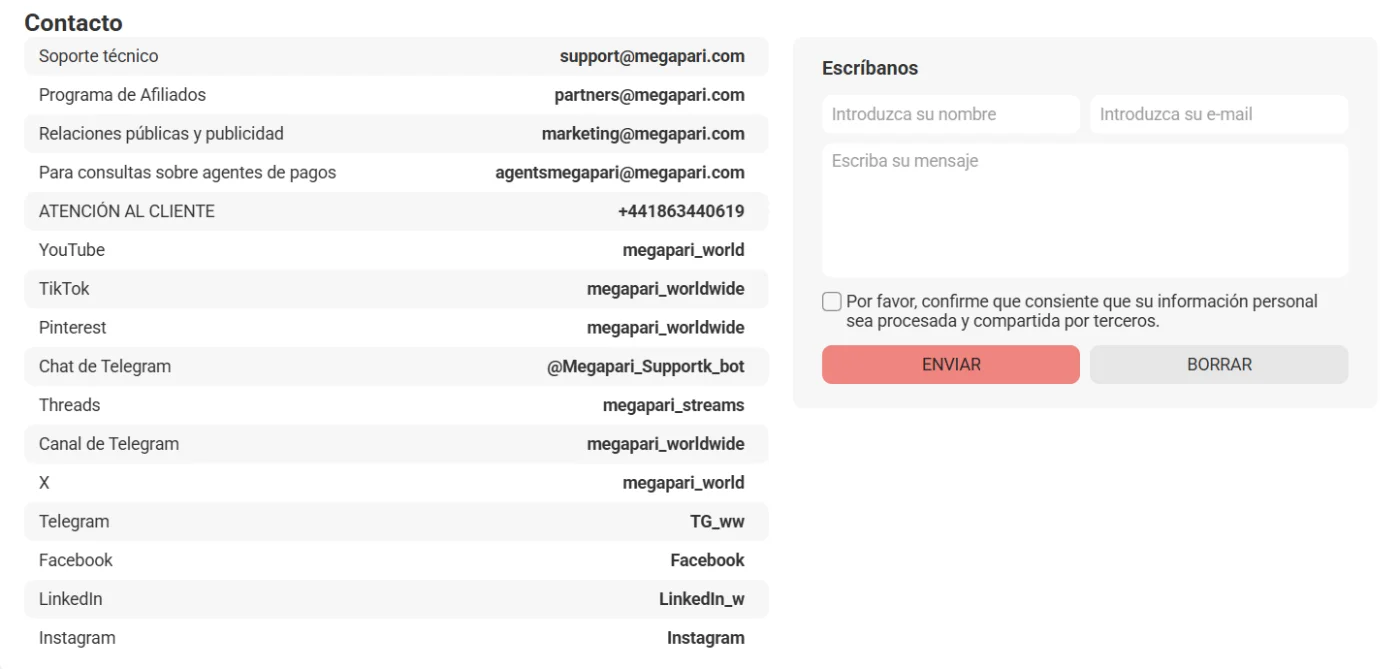Select the 'TikTok' row label

point(64,289)
